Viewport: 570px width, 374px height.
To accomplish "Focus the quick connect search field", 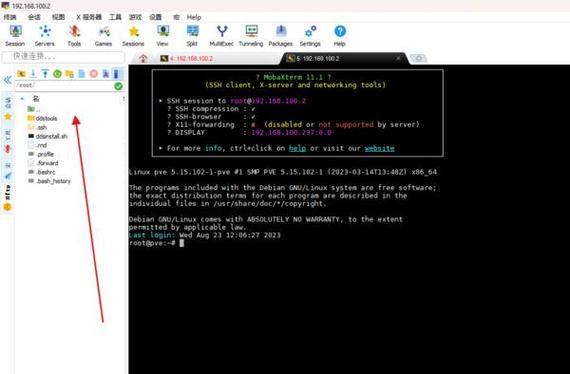I will coord(64,57).
